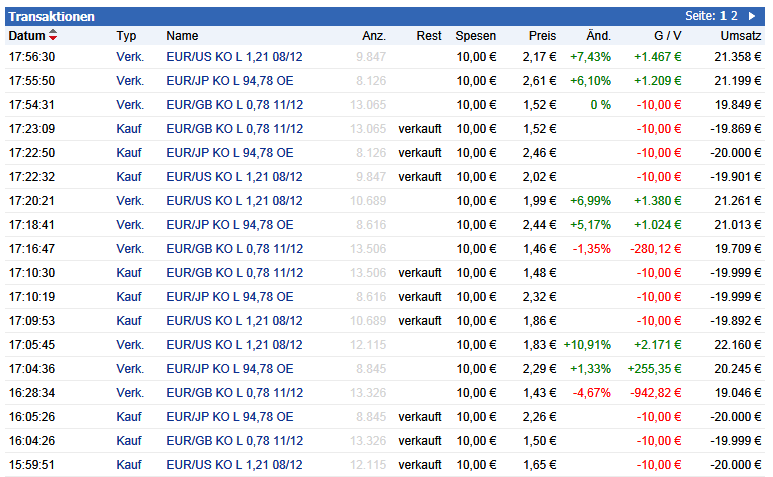Select the 2,17 € price value
Image resolution: width=773 pixels, height=477 pixels.
click(539, 57)
